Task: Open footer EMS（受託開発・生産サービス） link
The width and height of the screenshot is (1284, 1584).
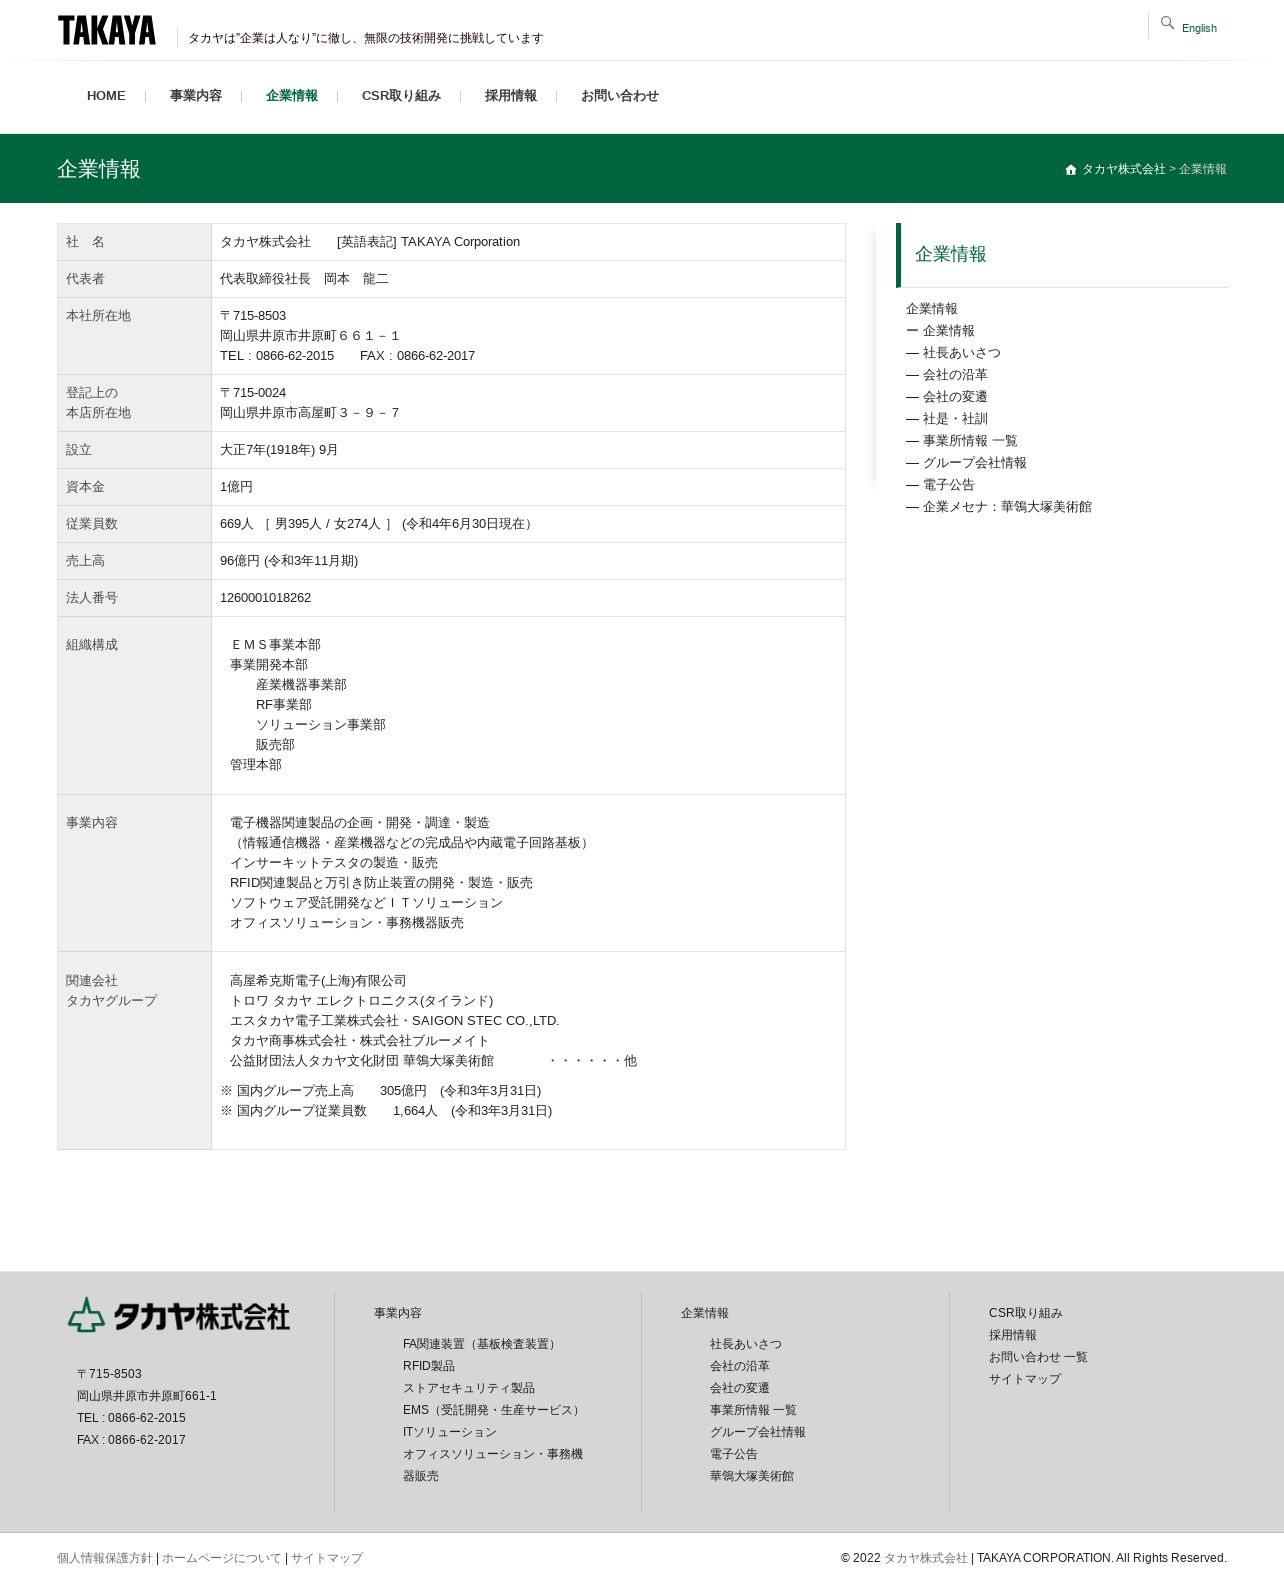Action: point(494,1410)
